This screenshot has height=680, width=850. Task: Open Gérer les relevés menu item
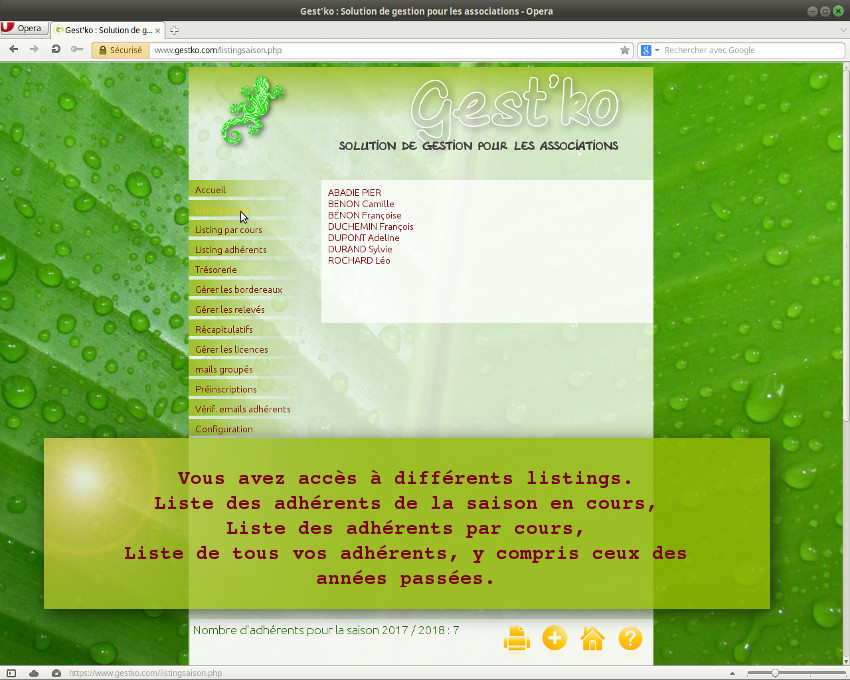point(230,310)
